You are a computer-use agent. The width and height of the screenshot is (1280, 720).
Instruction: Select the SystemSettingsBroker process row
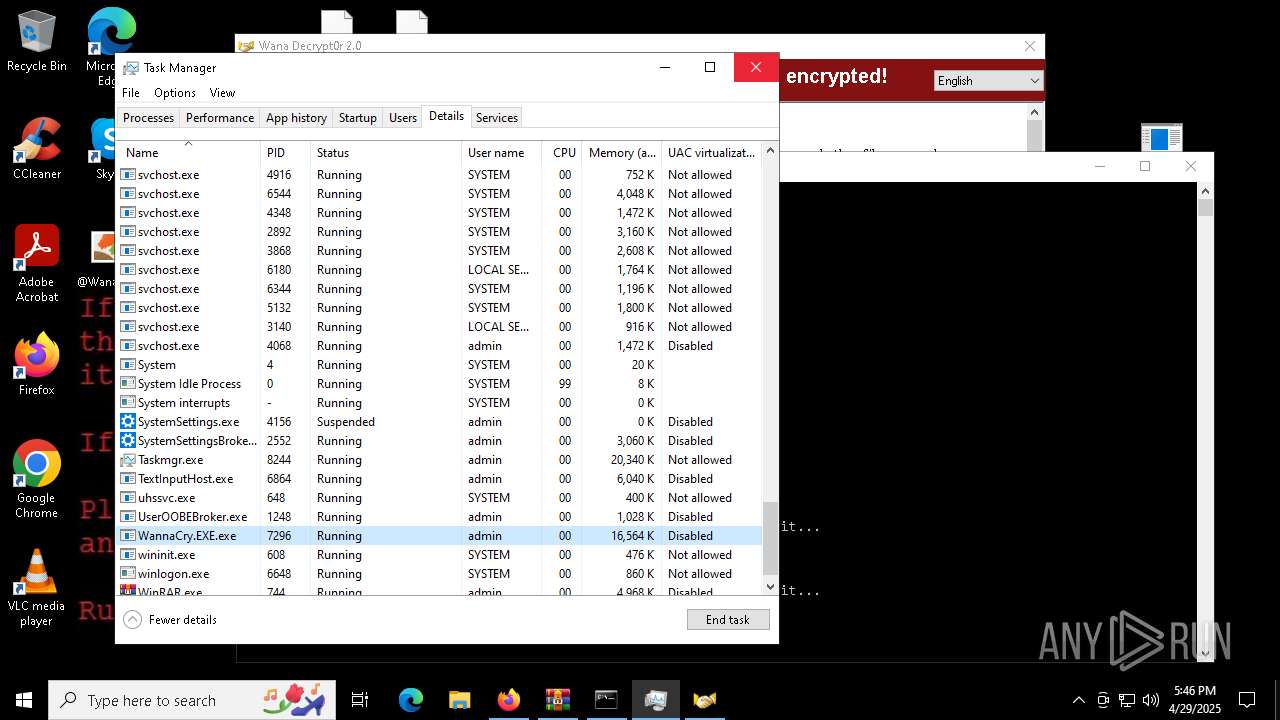(x=440, y=441)
